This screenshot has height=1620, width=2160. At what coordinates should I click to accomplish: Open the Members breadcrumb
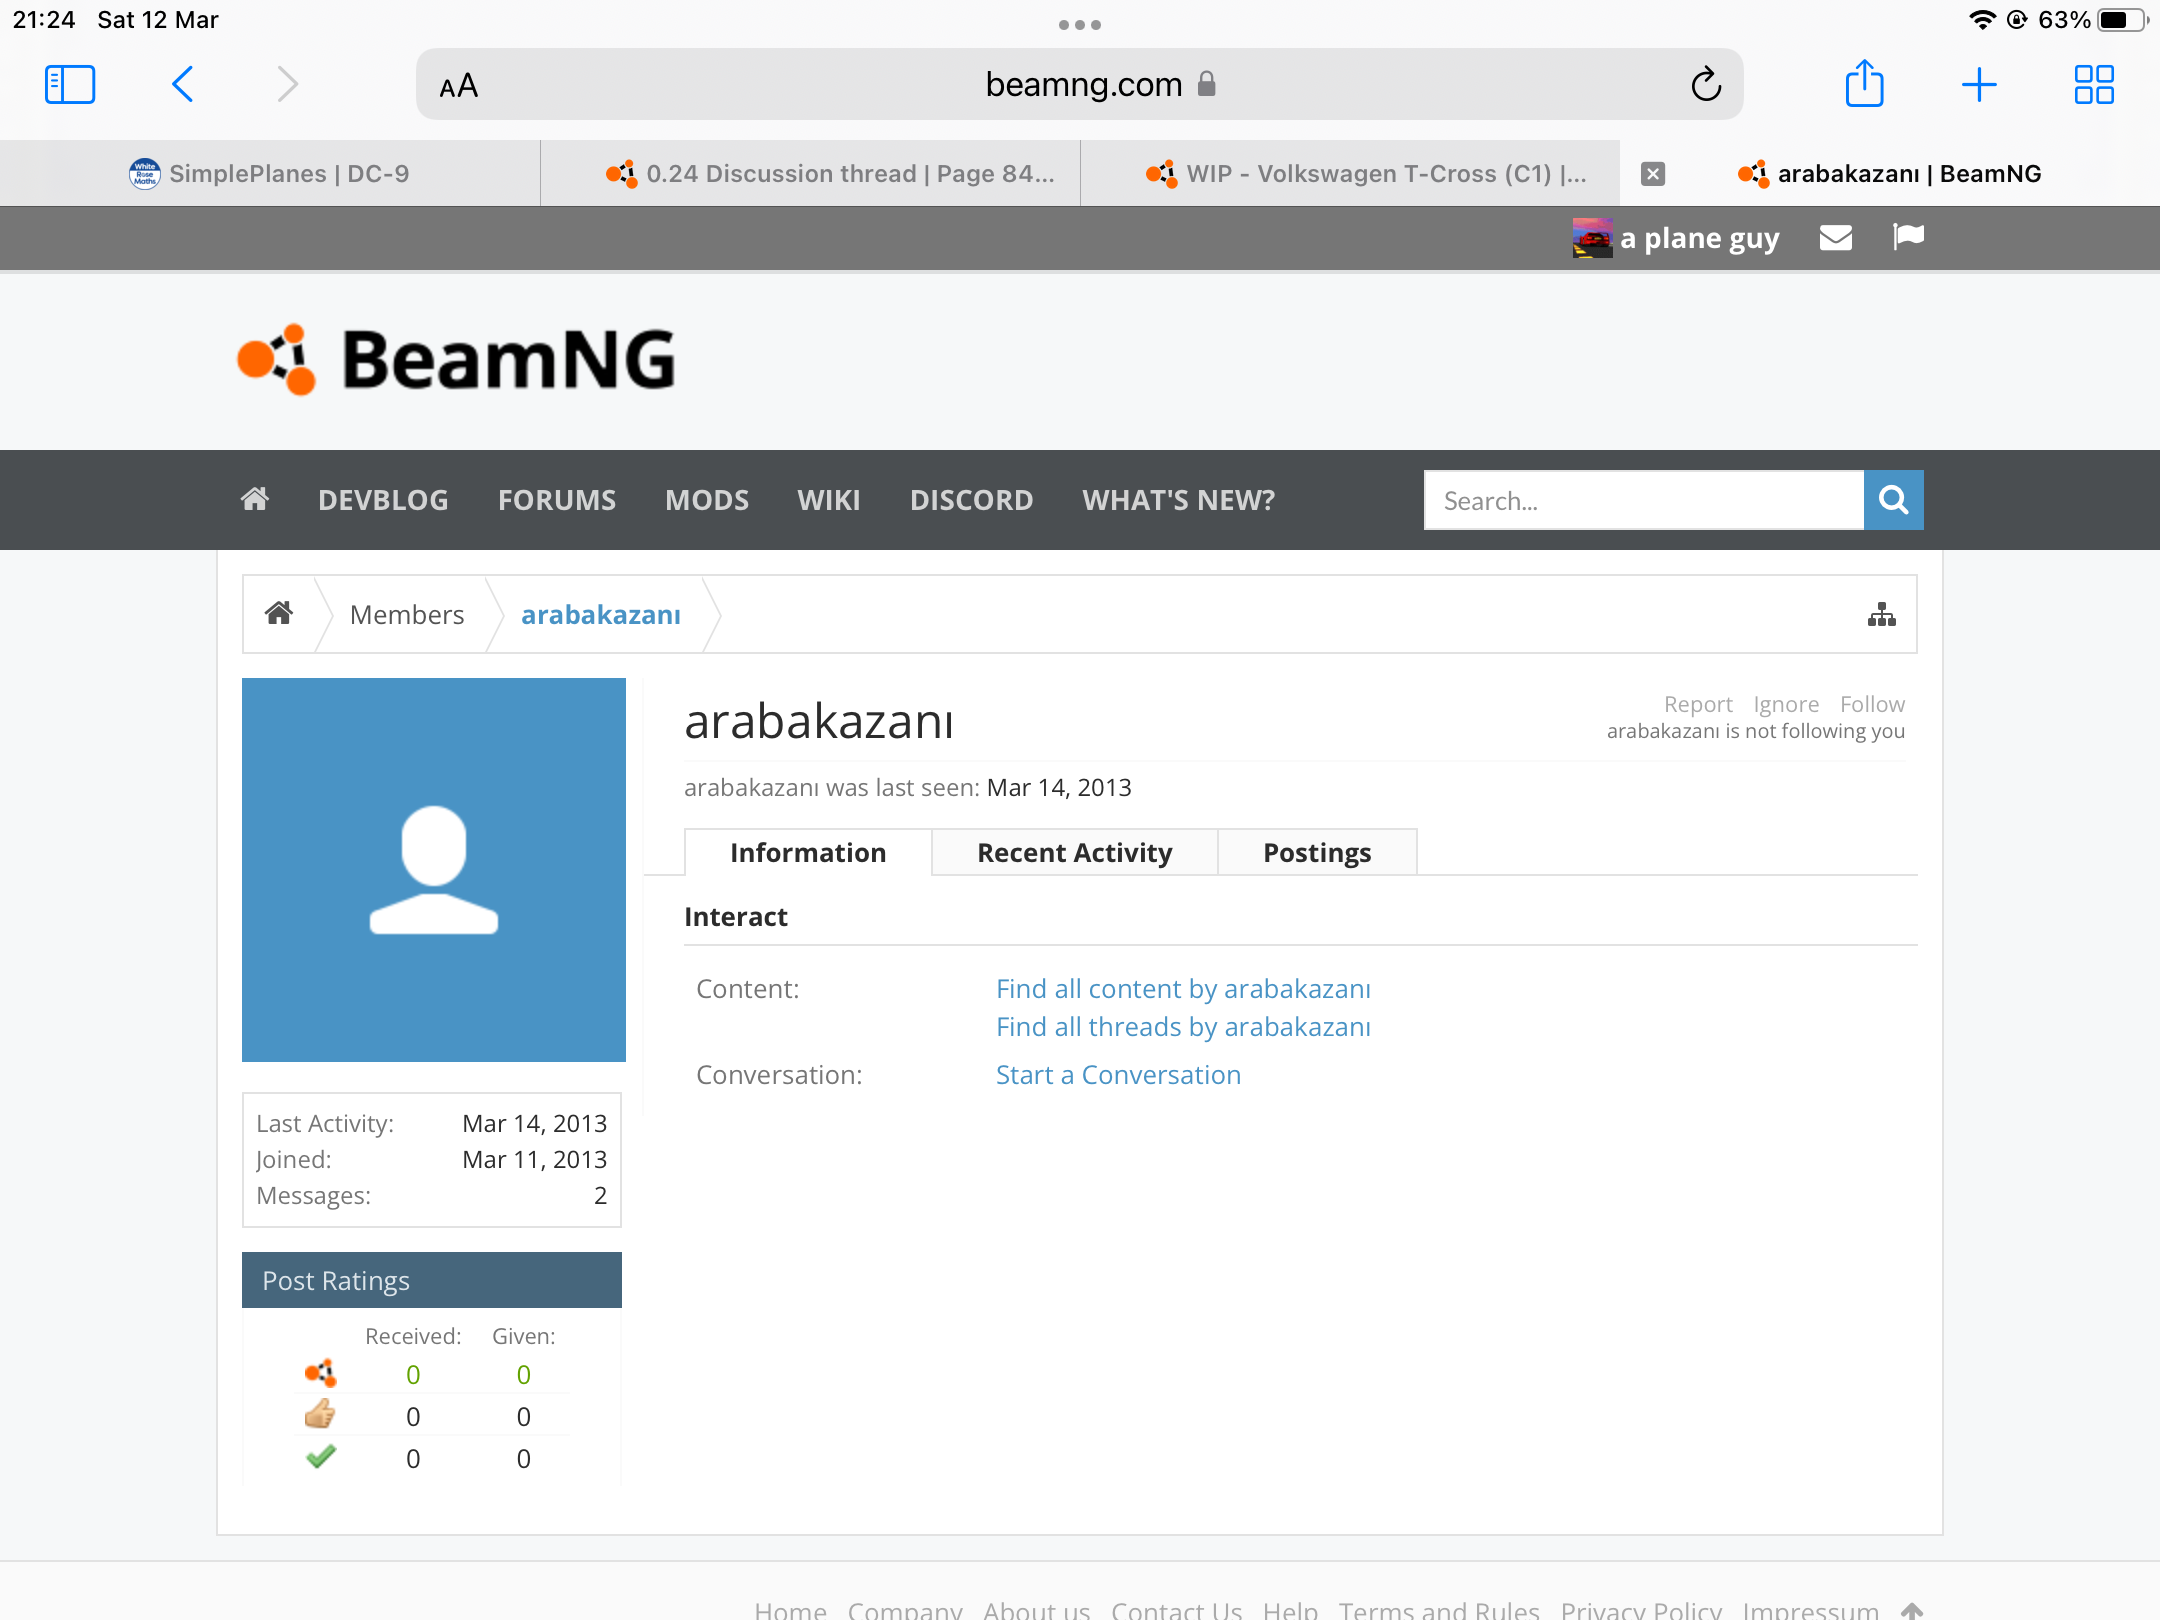pyautogui.click(x=407, y=614)
